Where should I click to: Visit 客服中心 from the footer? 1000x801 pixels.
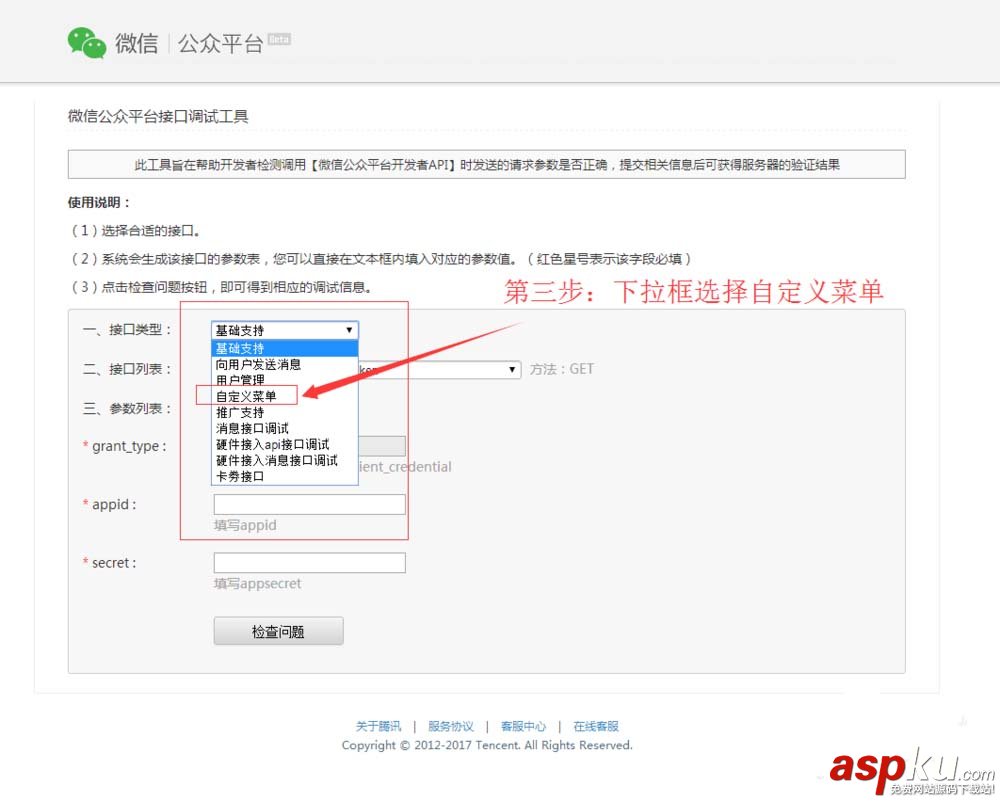point(524,726)
